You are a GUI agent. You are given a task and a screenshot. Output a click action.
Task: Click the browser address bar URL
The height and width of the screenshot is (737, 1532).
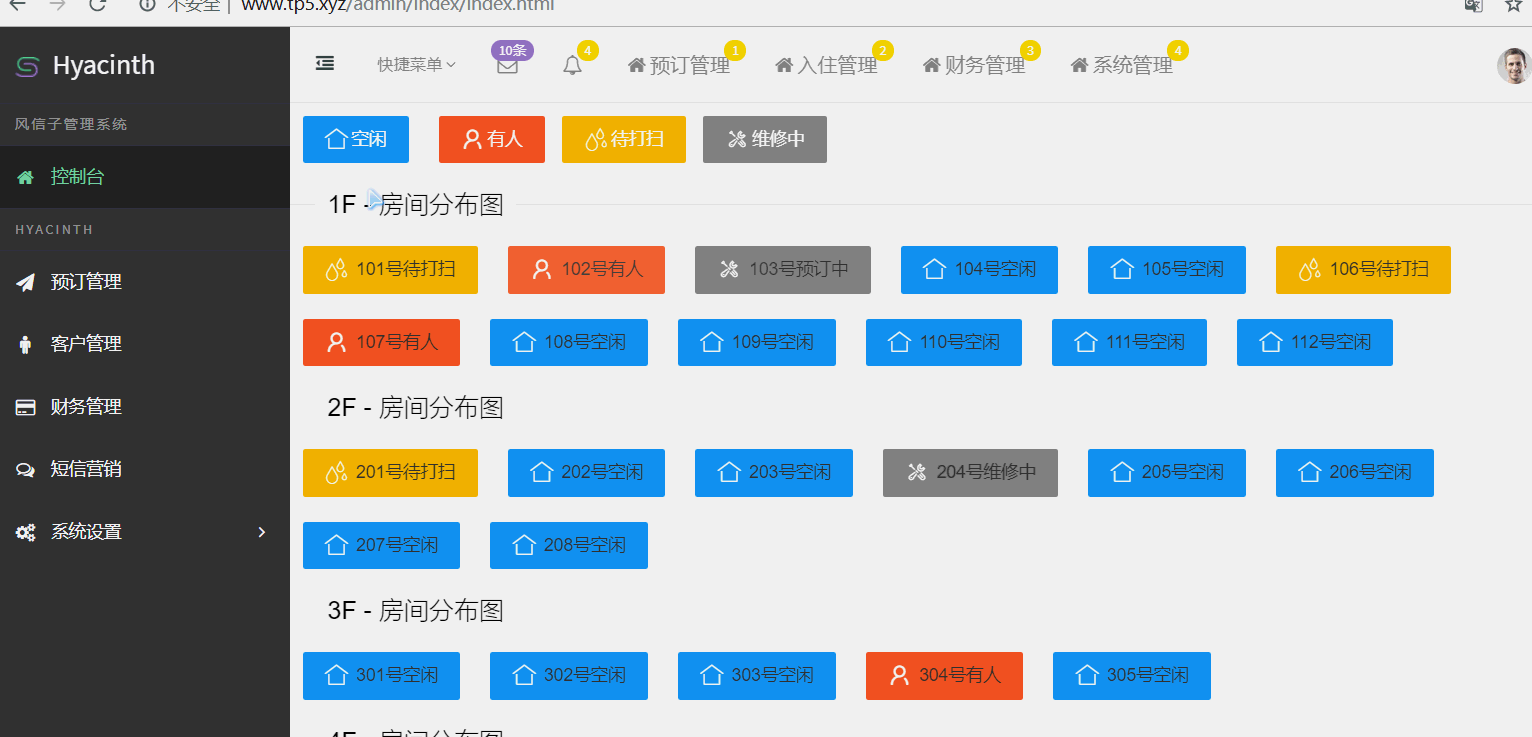[x=397, y=6]
